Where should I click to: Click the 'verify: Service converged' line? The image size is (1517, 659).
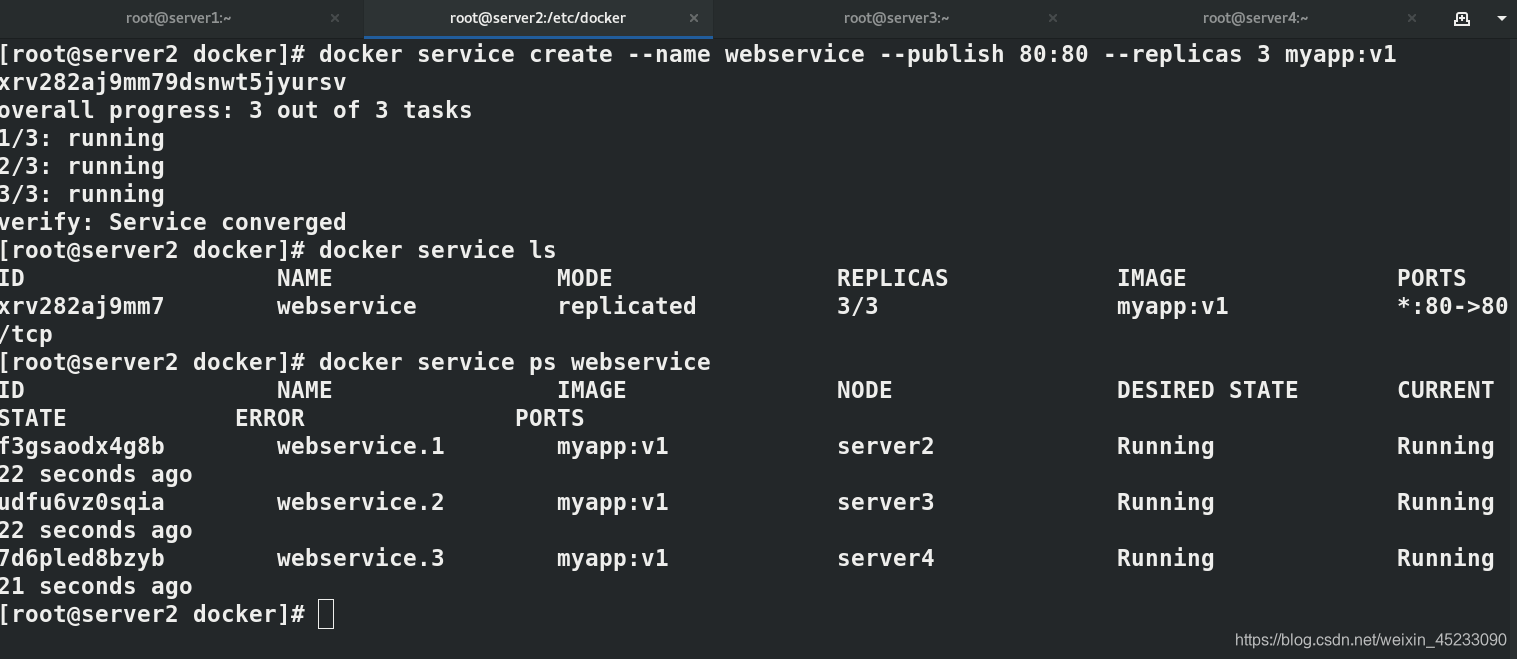pos(173,222)
